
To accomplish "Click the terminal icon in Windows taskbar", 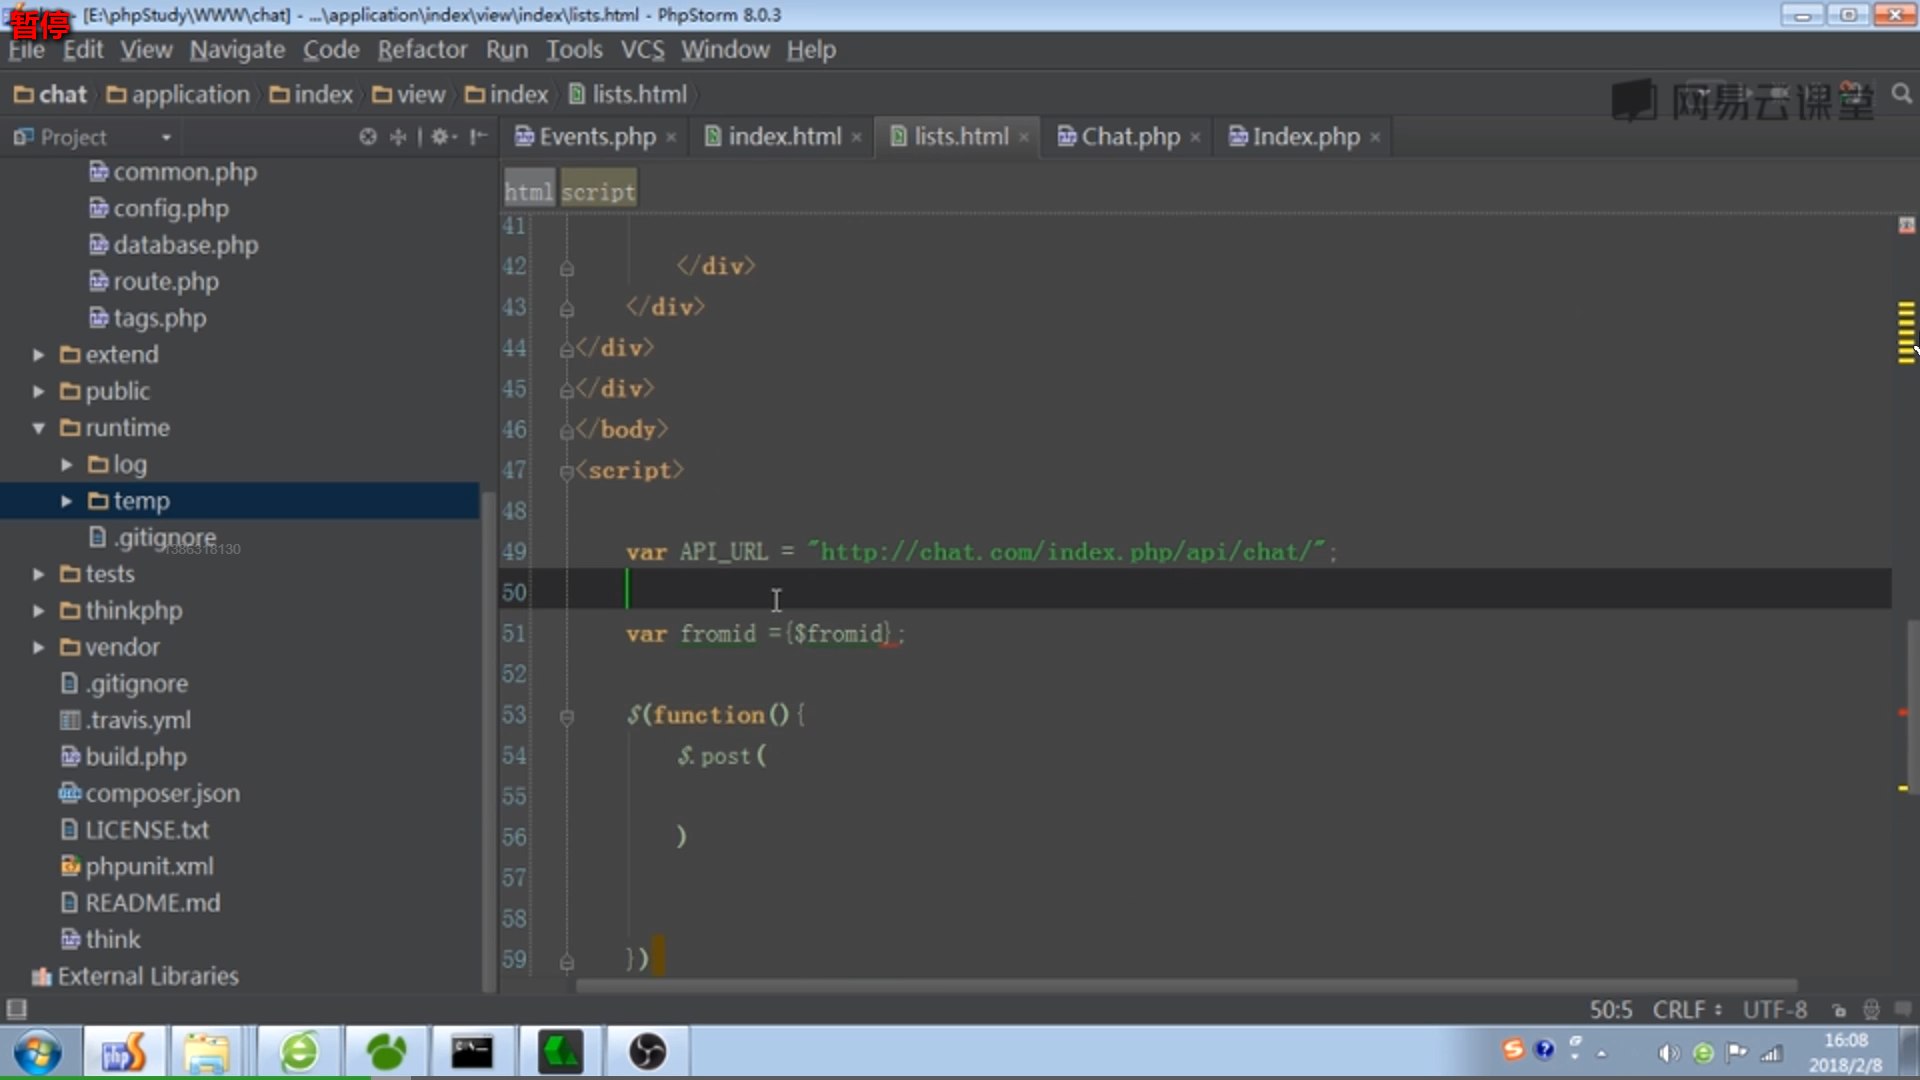I will pyautogui.click(x=471, y=1052).
